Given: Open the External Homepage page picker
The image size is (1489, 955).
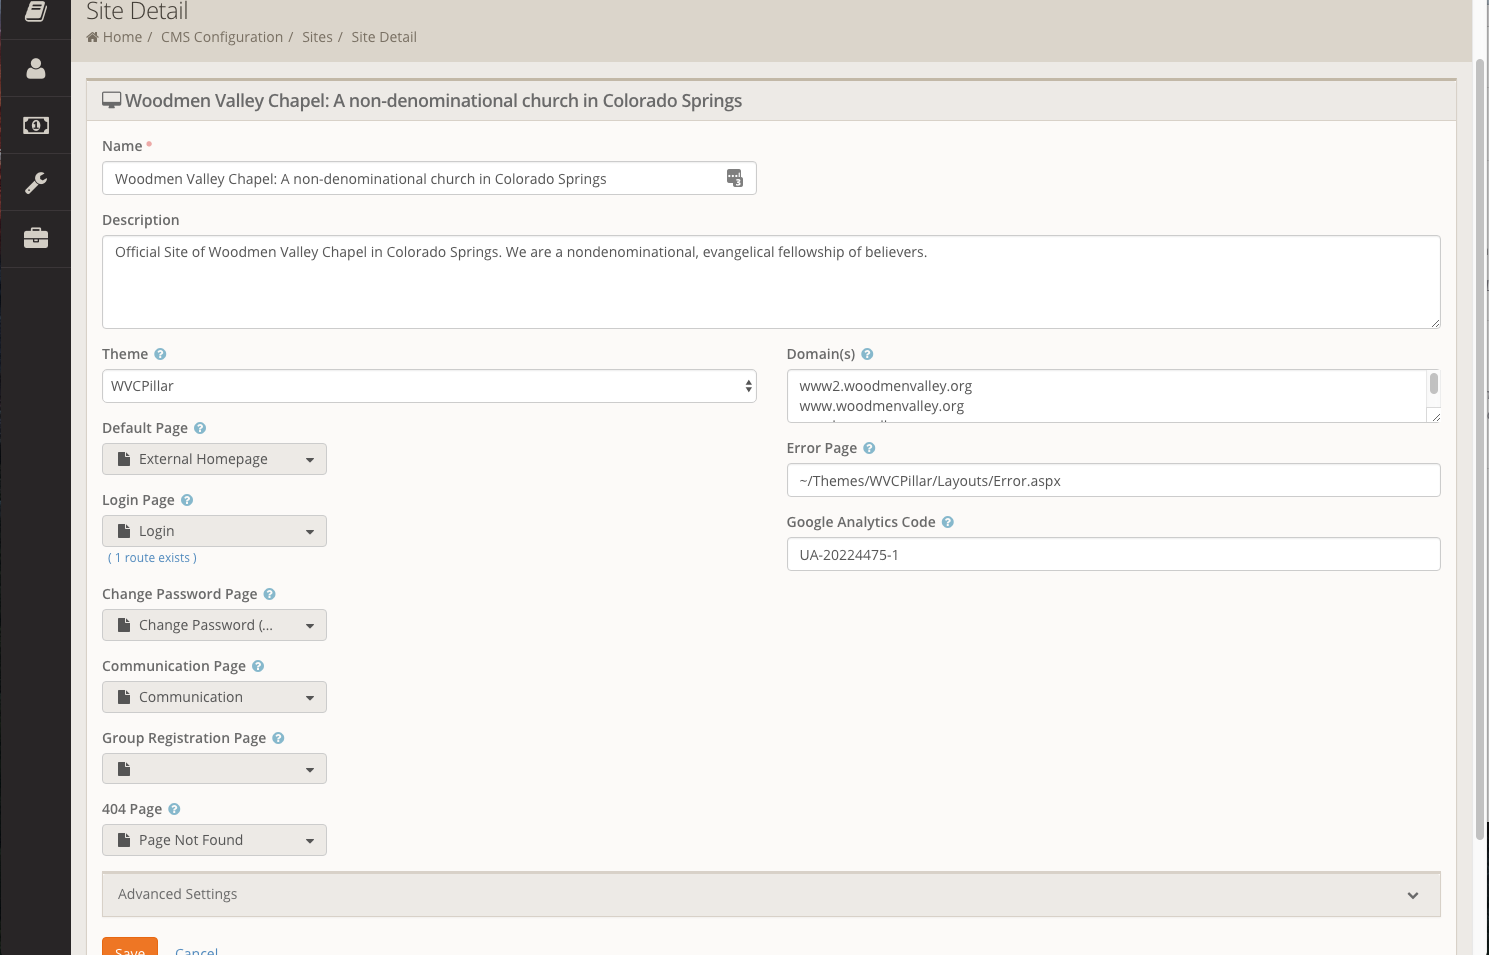Looking at the screenshot, I should pos(214,459).
